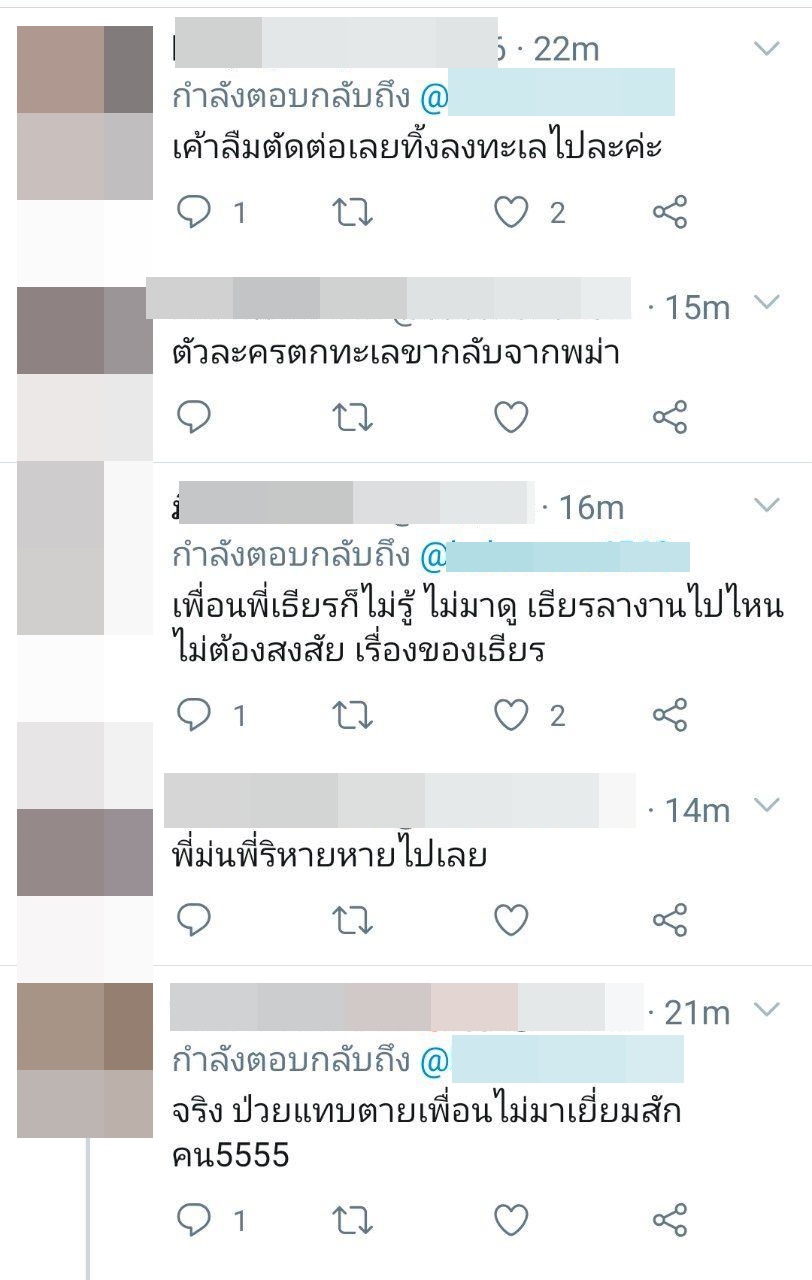Retweet the 16m tweet
The image size is (812, 1280).
tap(351, 715)
